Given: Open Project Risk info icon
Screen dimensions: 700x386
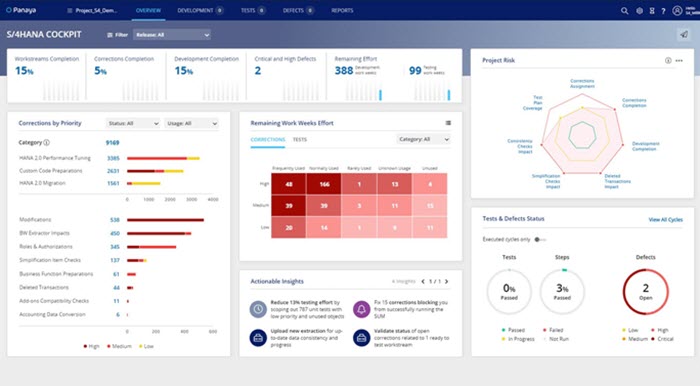Looking at the screenshot, I should [x=668, y=60].
